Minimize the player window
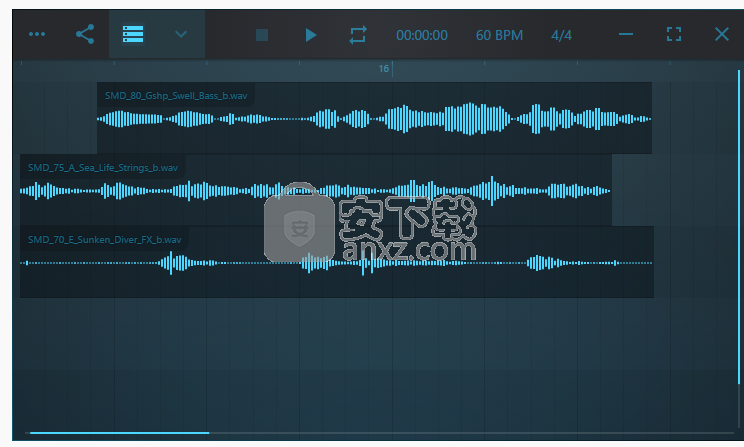The image size is (744, 447). (626, 34)
